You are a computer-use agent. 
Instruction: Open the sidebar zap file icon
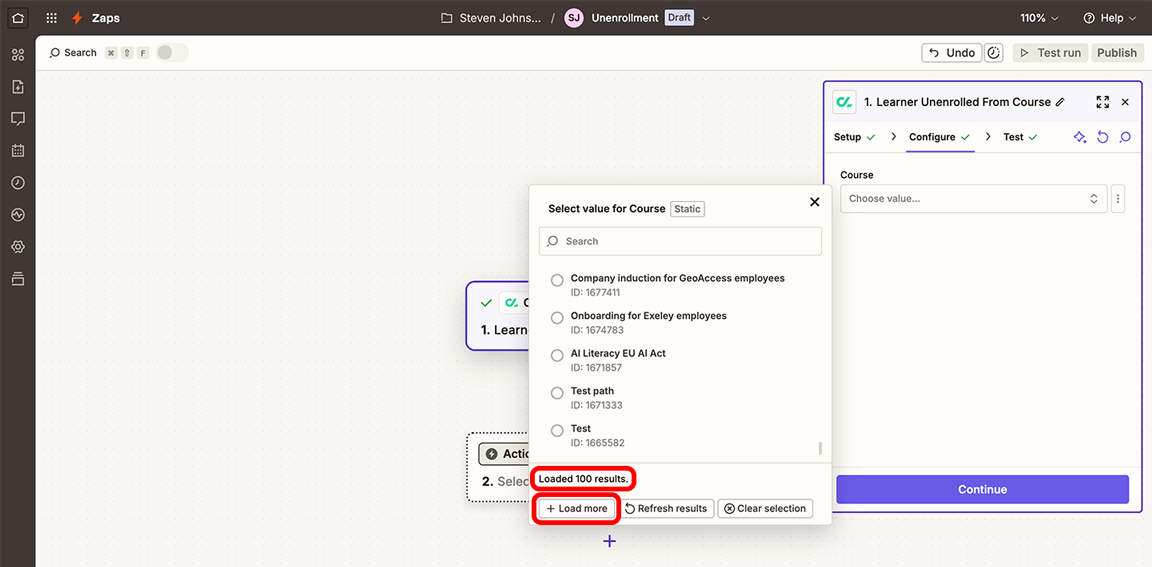(x=18, y=87)
